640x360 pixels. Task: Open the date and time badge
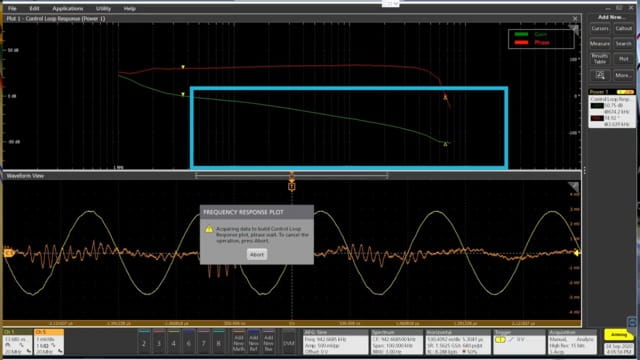click(x=619, y=348)
